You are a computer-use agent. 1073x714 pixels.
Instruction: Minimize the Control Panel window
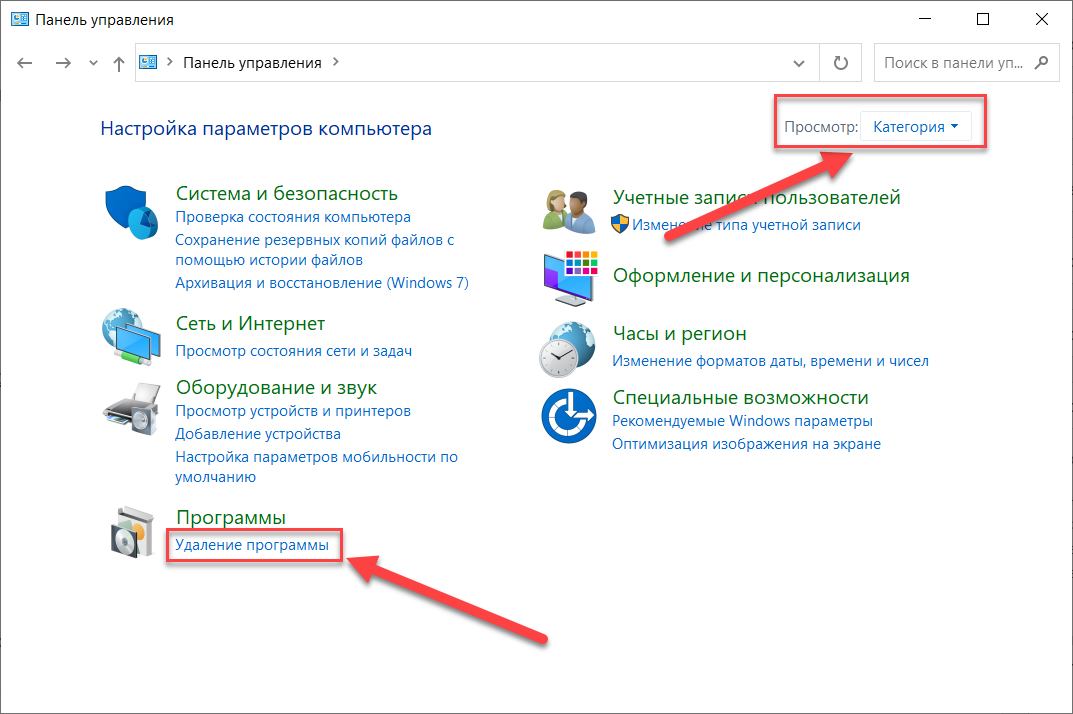[925, 19]
